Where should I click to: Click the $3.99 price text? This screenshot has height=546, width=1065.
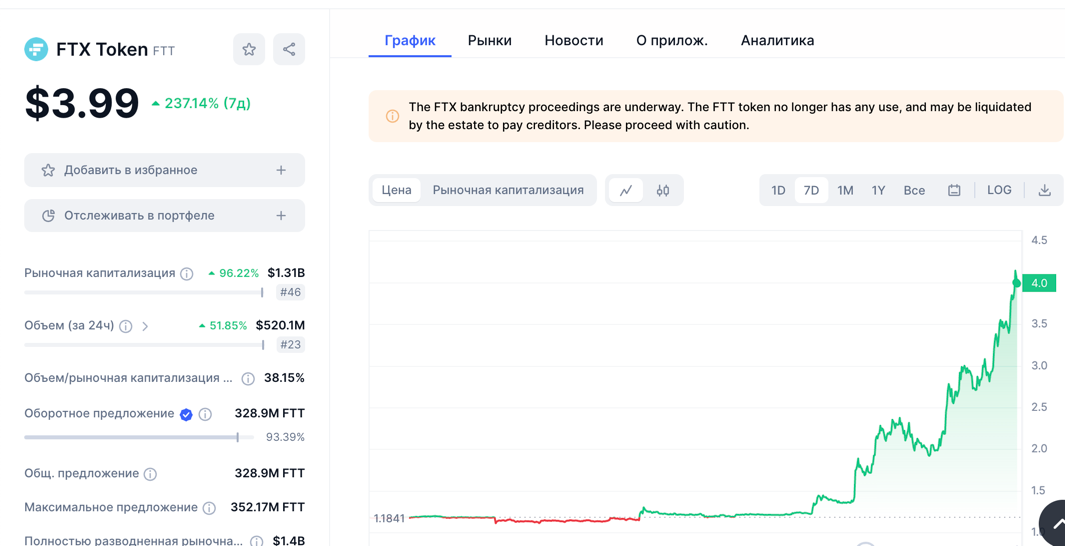pyautogui.click(x=82, y=103)
